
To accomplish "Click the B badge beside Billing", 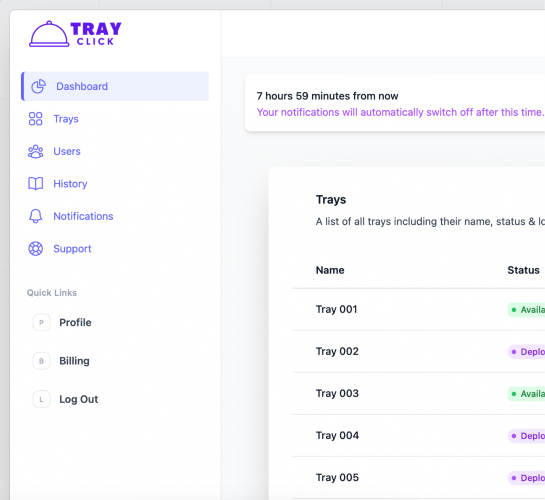I will tap(41, 361).
